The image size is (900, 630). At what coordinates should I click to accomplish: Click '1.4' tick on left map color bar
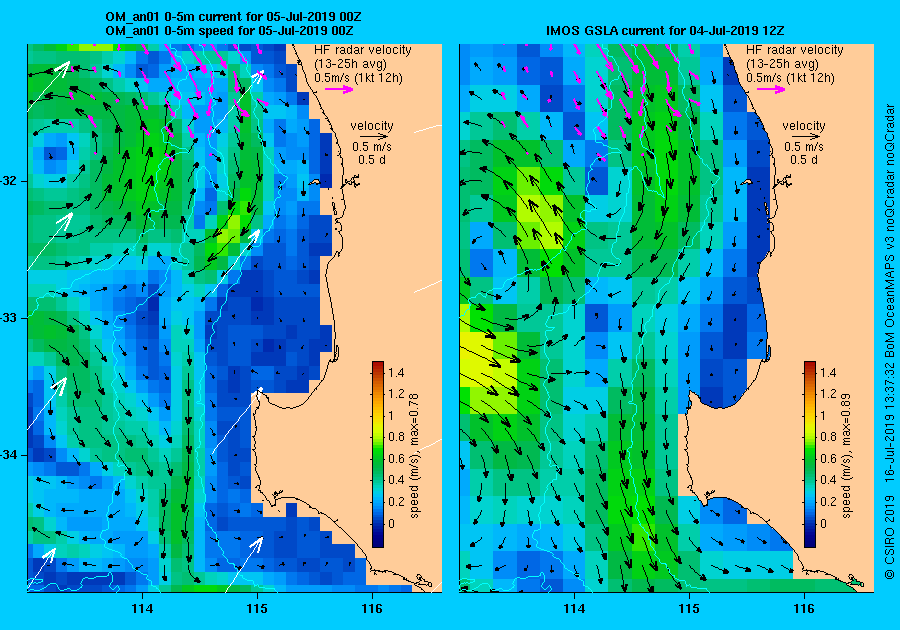[x=396, y=372]
